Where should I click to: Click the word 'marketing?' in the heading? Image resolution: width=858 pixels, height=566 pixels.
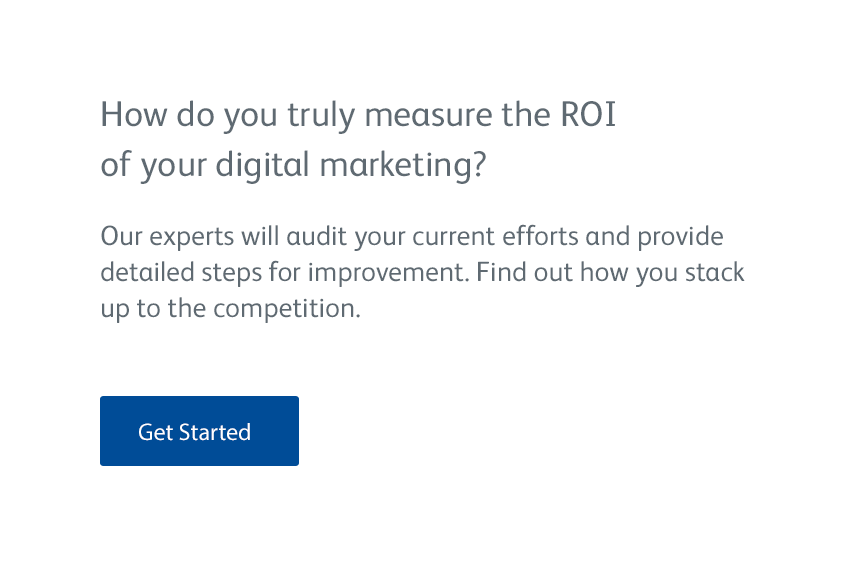tap(403, 165)
